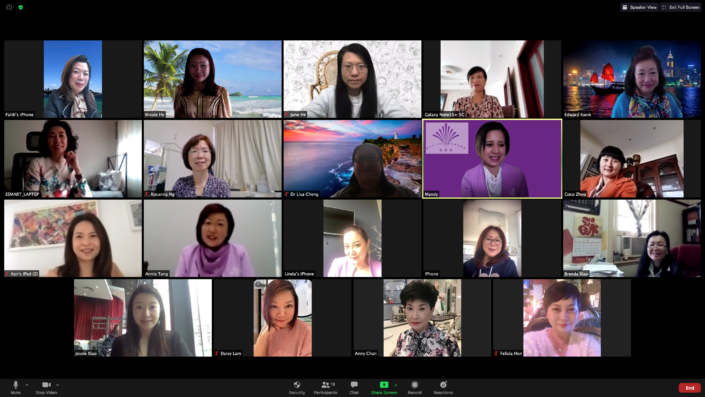Exit Full Screen mode
Image resolution: width=705 pixels, height=397 pixels.
(680, 7)
